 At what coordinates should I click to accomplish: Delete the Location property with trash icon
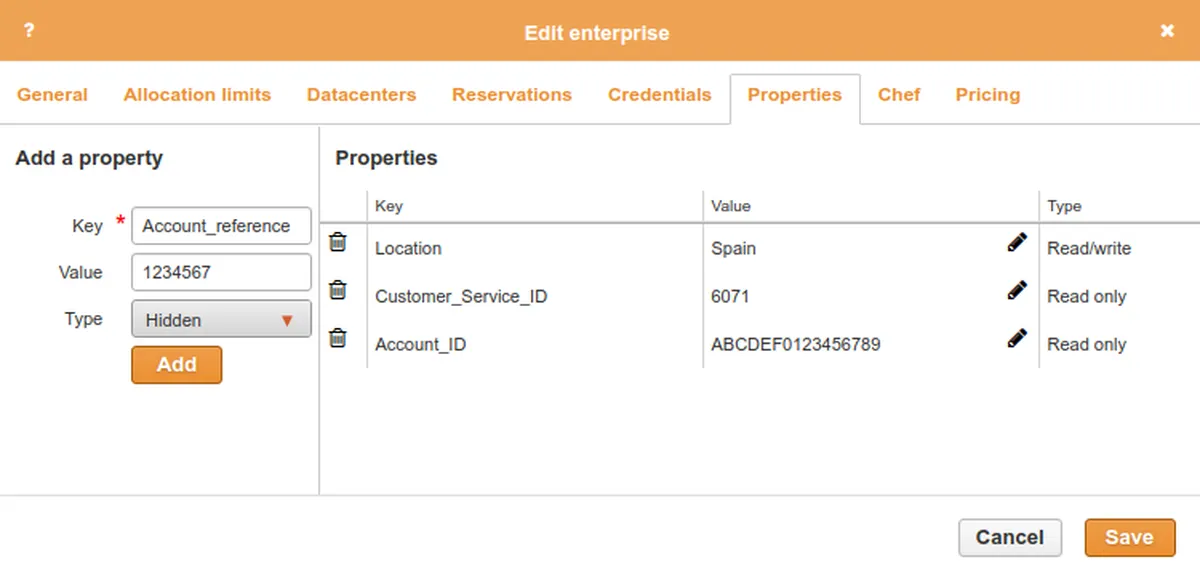click(x=338, y=241)
